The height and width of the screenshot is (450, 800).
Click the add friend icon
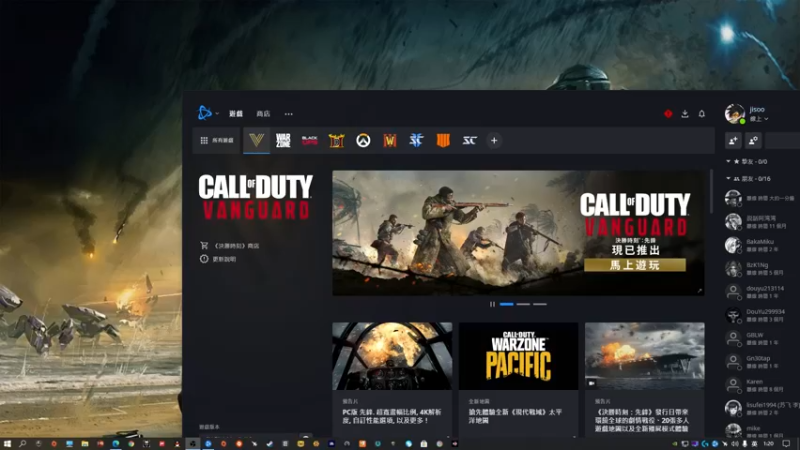point(733,140)
